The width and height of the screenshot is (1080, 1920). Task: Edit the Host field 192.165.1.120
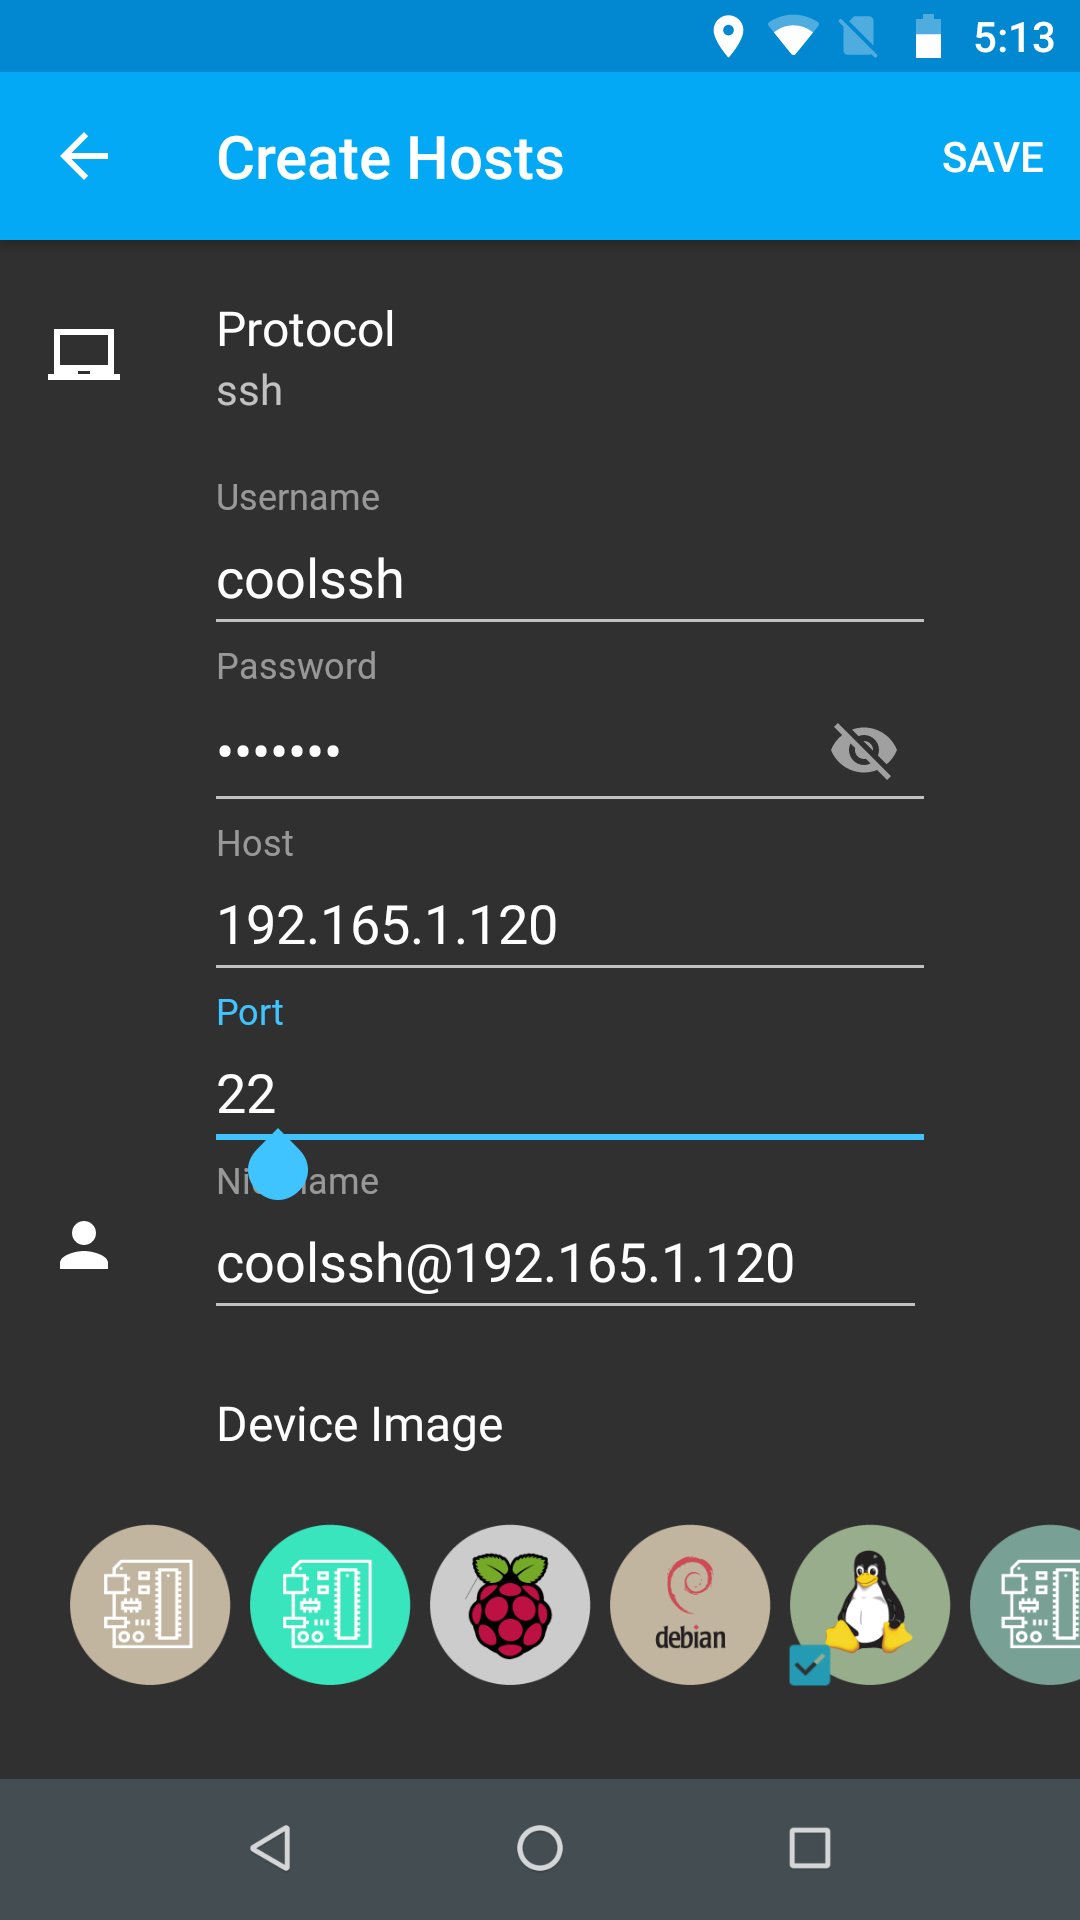[x=568, y=925]
